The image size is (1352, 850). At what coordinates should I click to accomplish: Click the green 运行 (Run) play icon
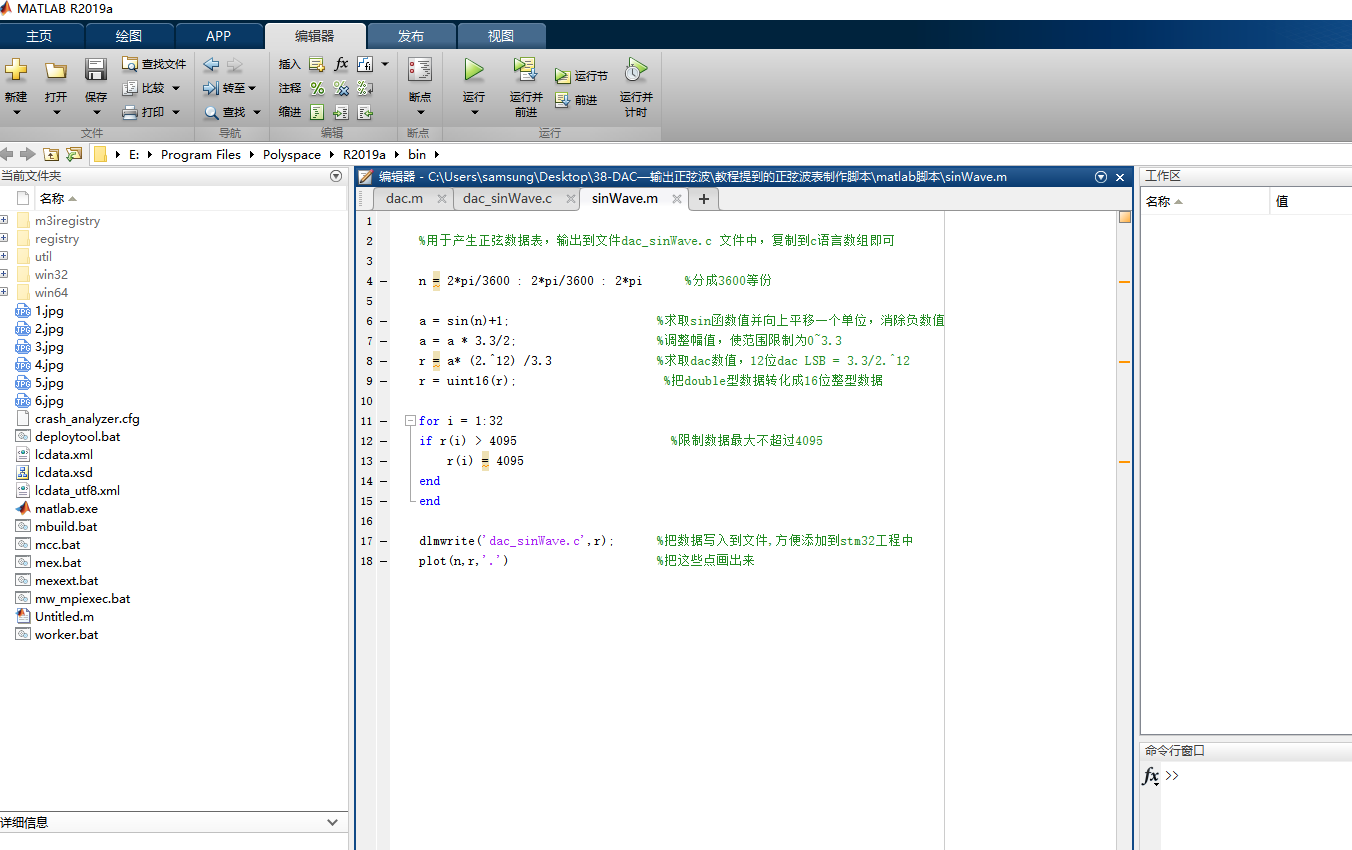474,70
